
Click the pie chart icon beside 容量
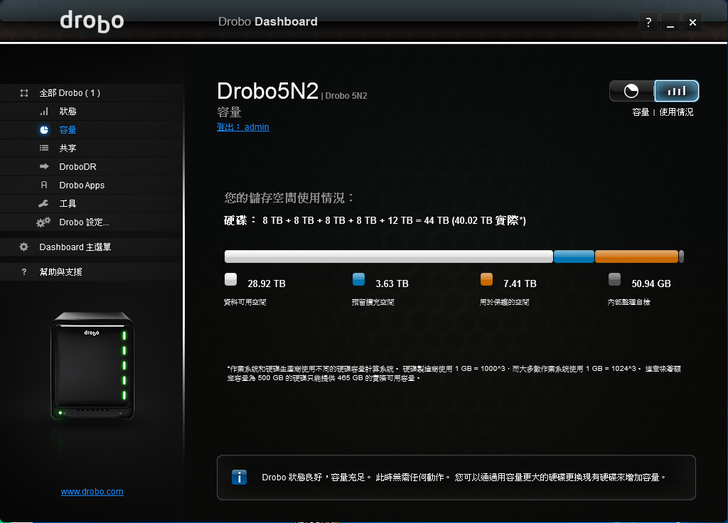[44, 130]
